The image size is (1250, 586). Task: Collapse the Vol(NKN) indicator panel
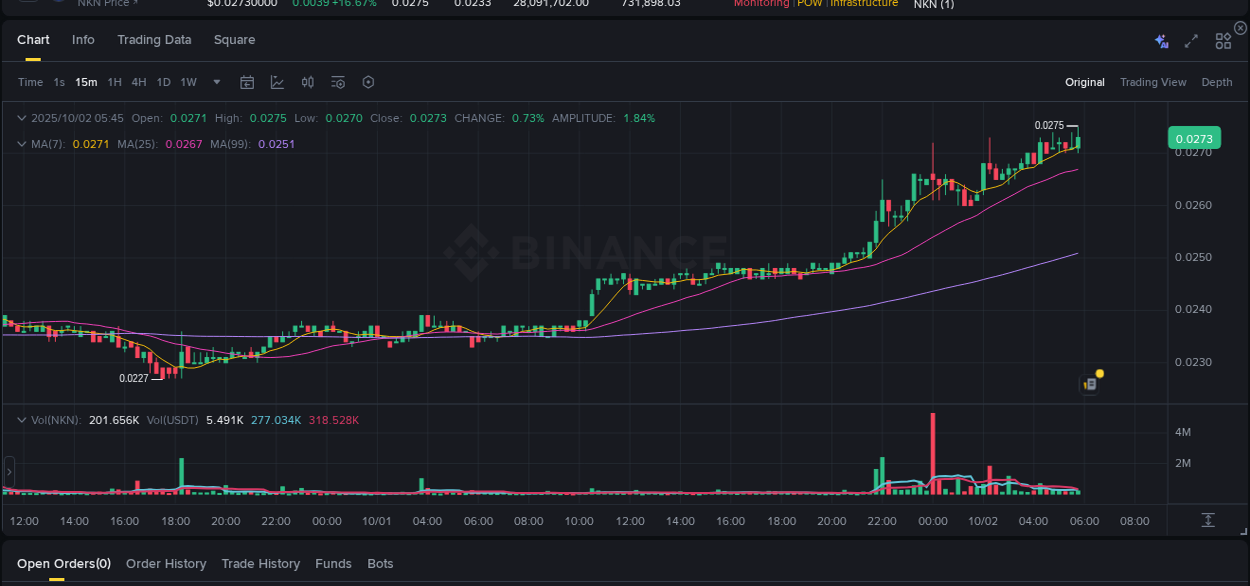(x=20, y=419)
